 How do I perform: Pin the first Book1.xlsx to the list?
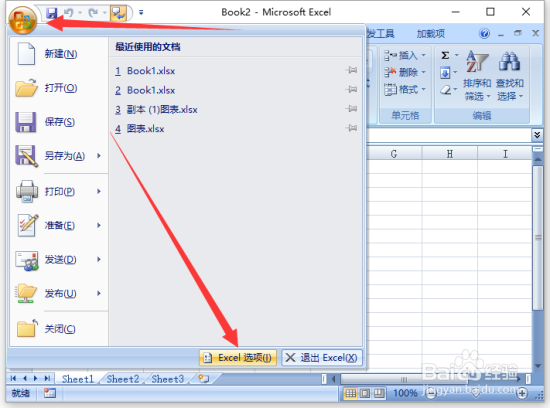pyautogui.click(x=351, y=70)
